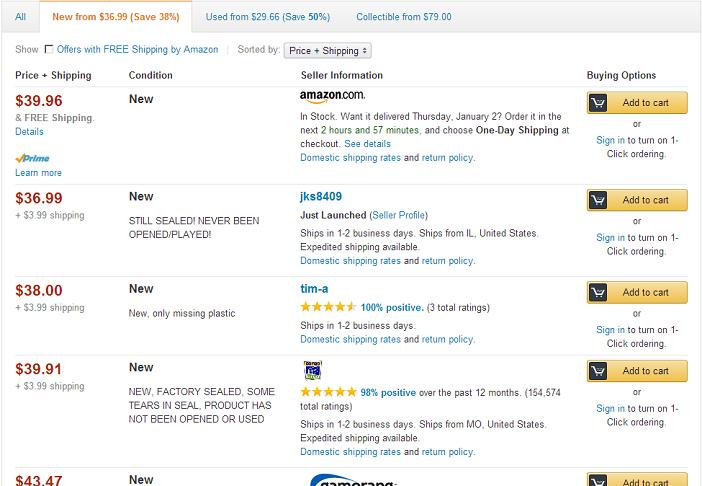Open the Price + Shipping sort dropdown

point(328,51)
